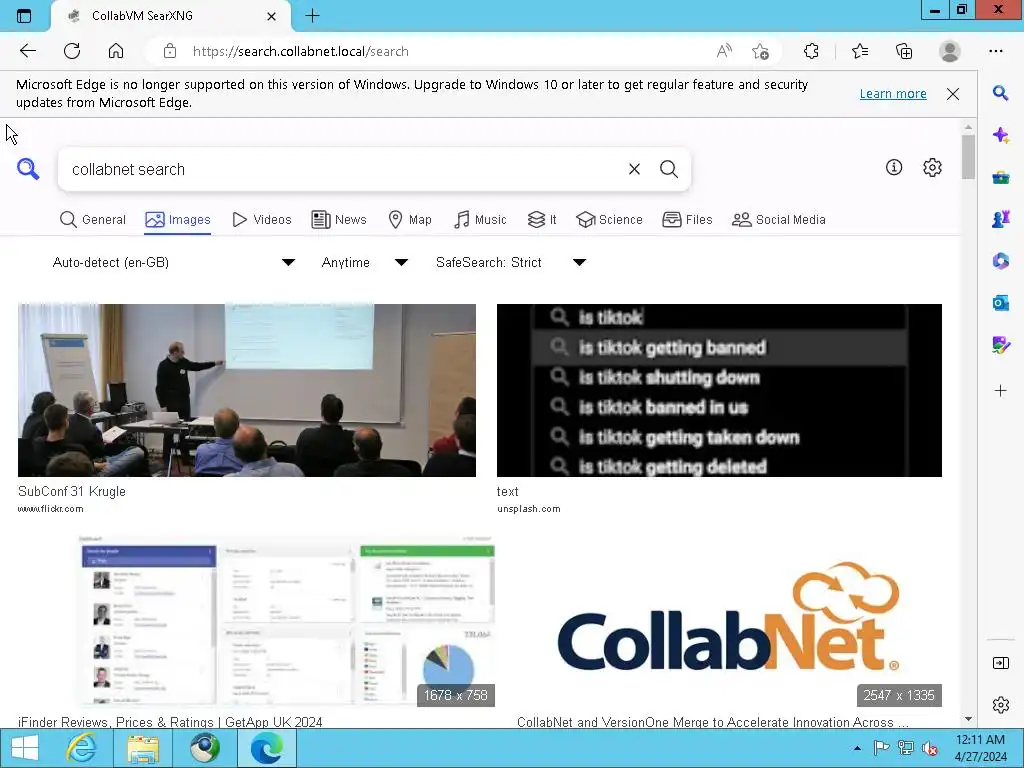Image resolution: width=1024 pixels, height=768 pixels.
Task: Add a sidebar app with plus
Action: coord(1000,391)
